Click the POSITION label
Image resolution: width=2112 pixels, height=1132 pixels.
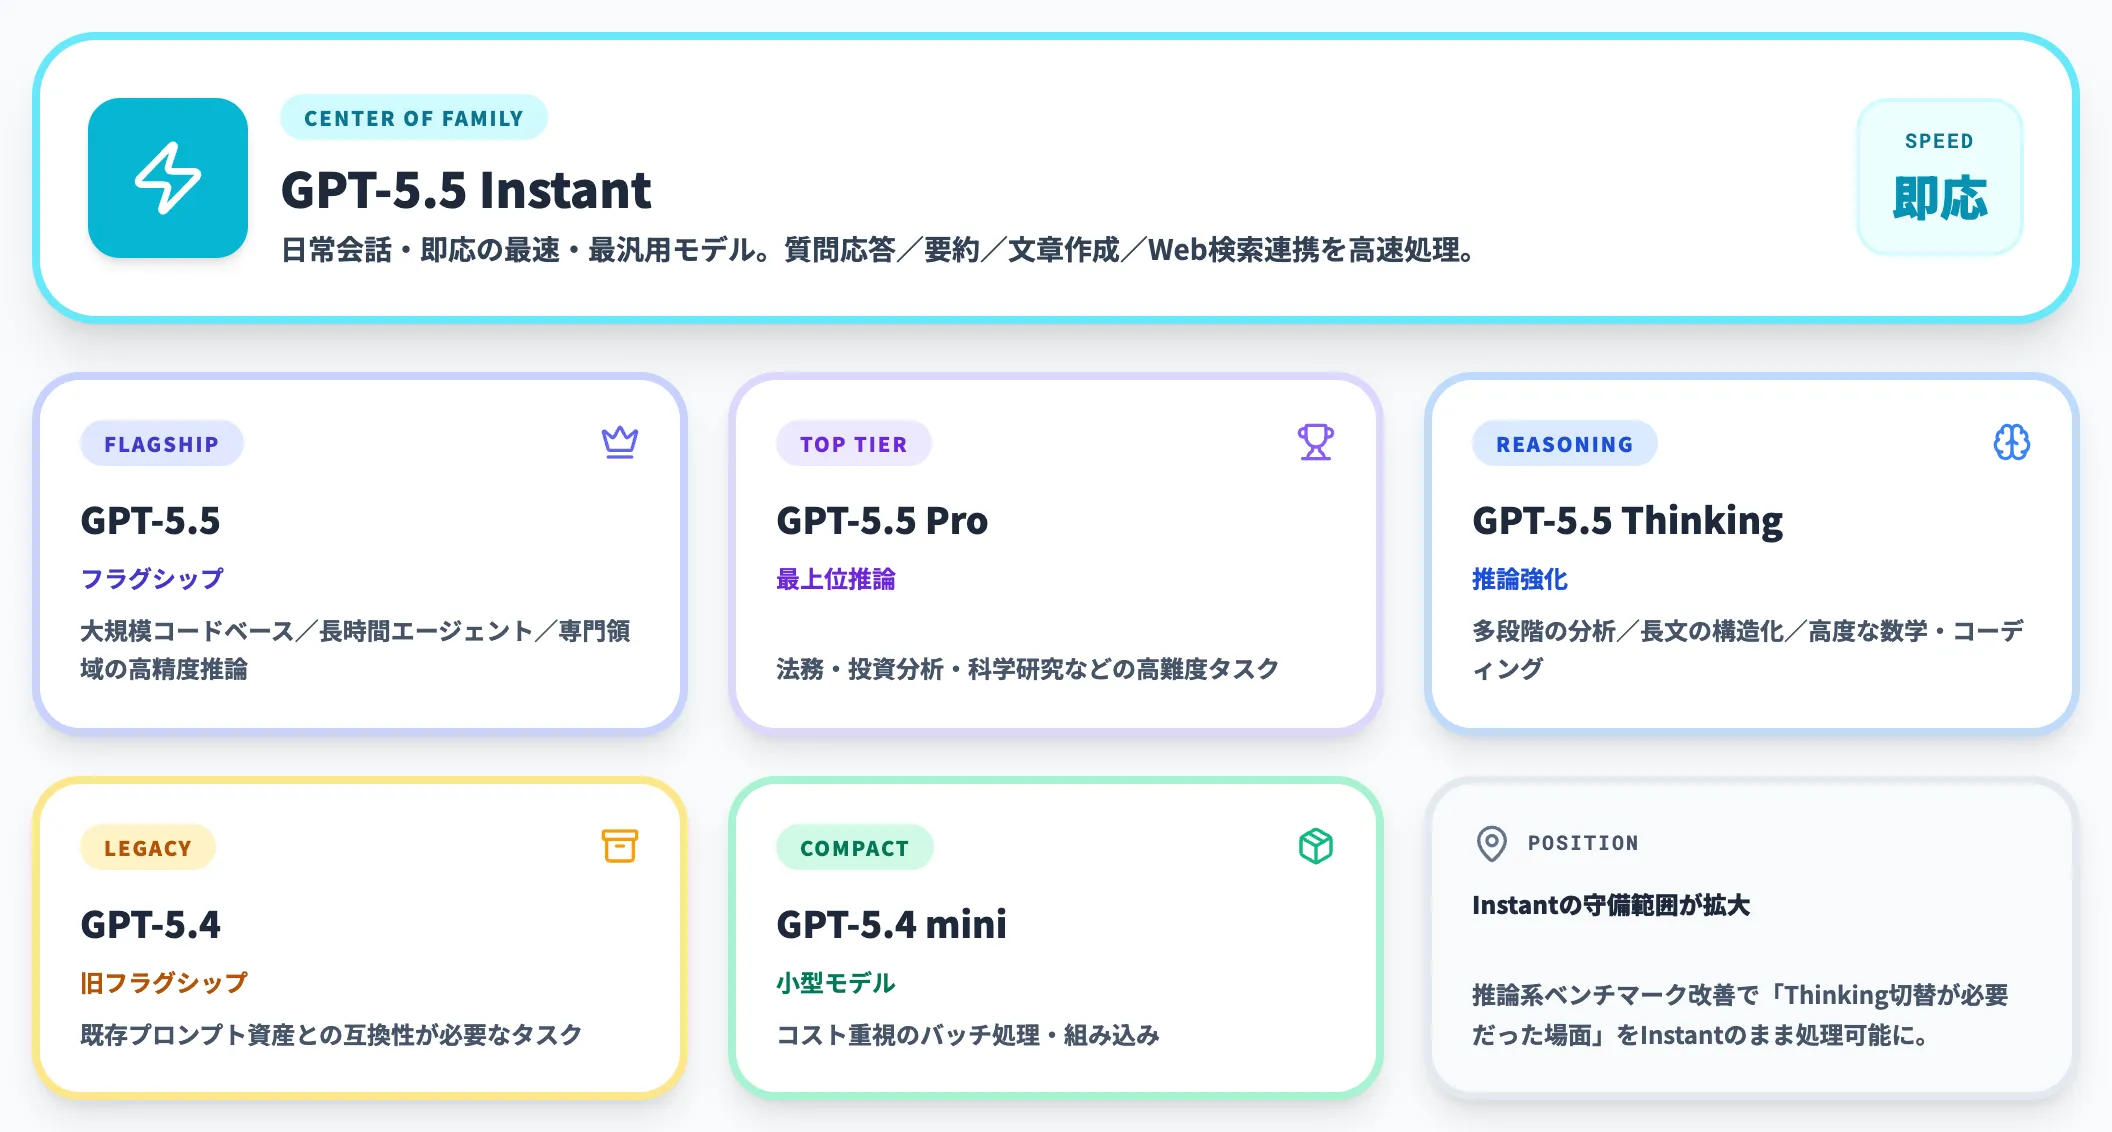pyautogui.click(x=1583, y=843)
